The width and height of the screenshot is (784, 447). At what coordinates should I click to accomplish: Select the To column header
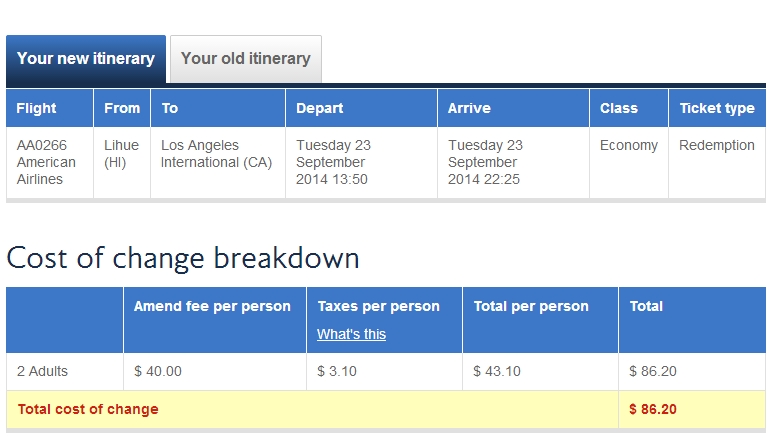(x=218, y=108)
